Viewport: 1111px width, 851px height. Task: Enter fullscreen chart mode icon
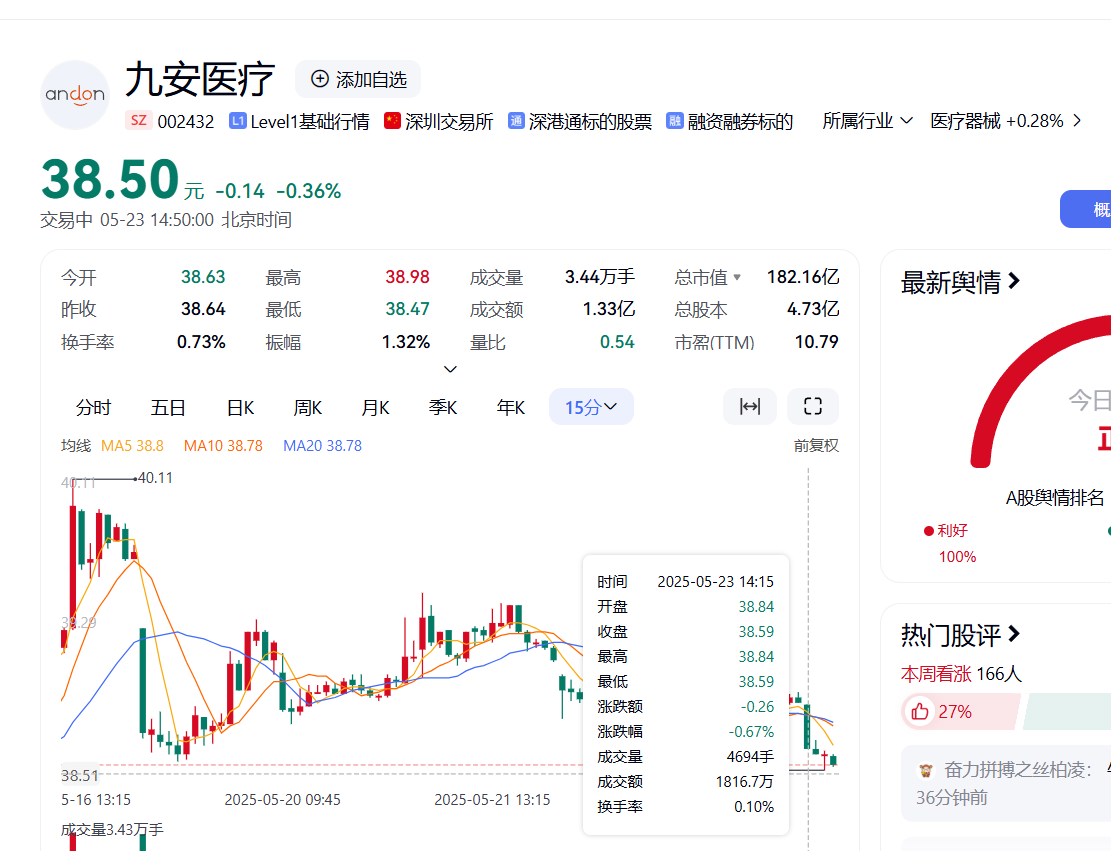pos(813,406)
